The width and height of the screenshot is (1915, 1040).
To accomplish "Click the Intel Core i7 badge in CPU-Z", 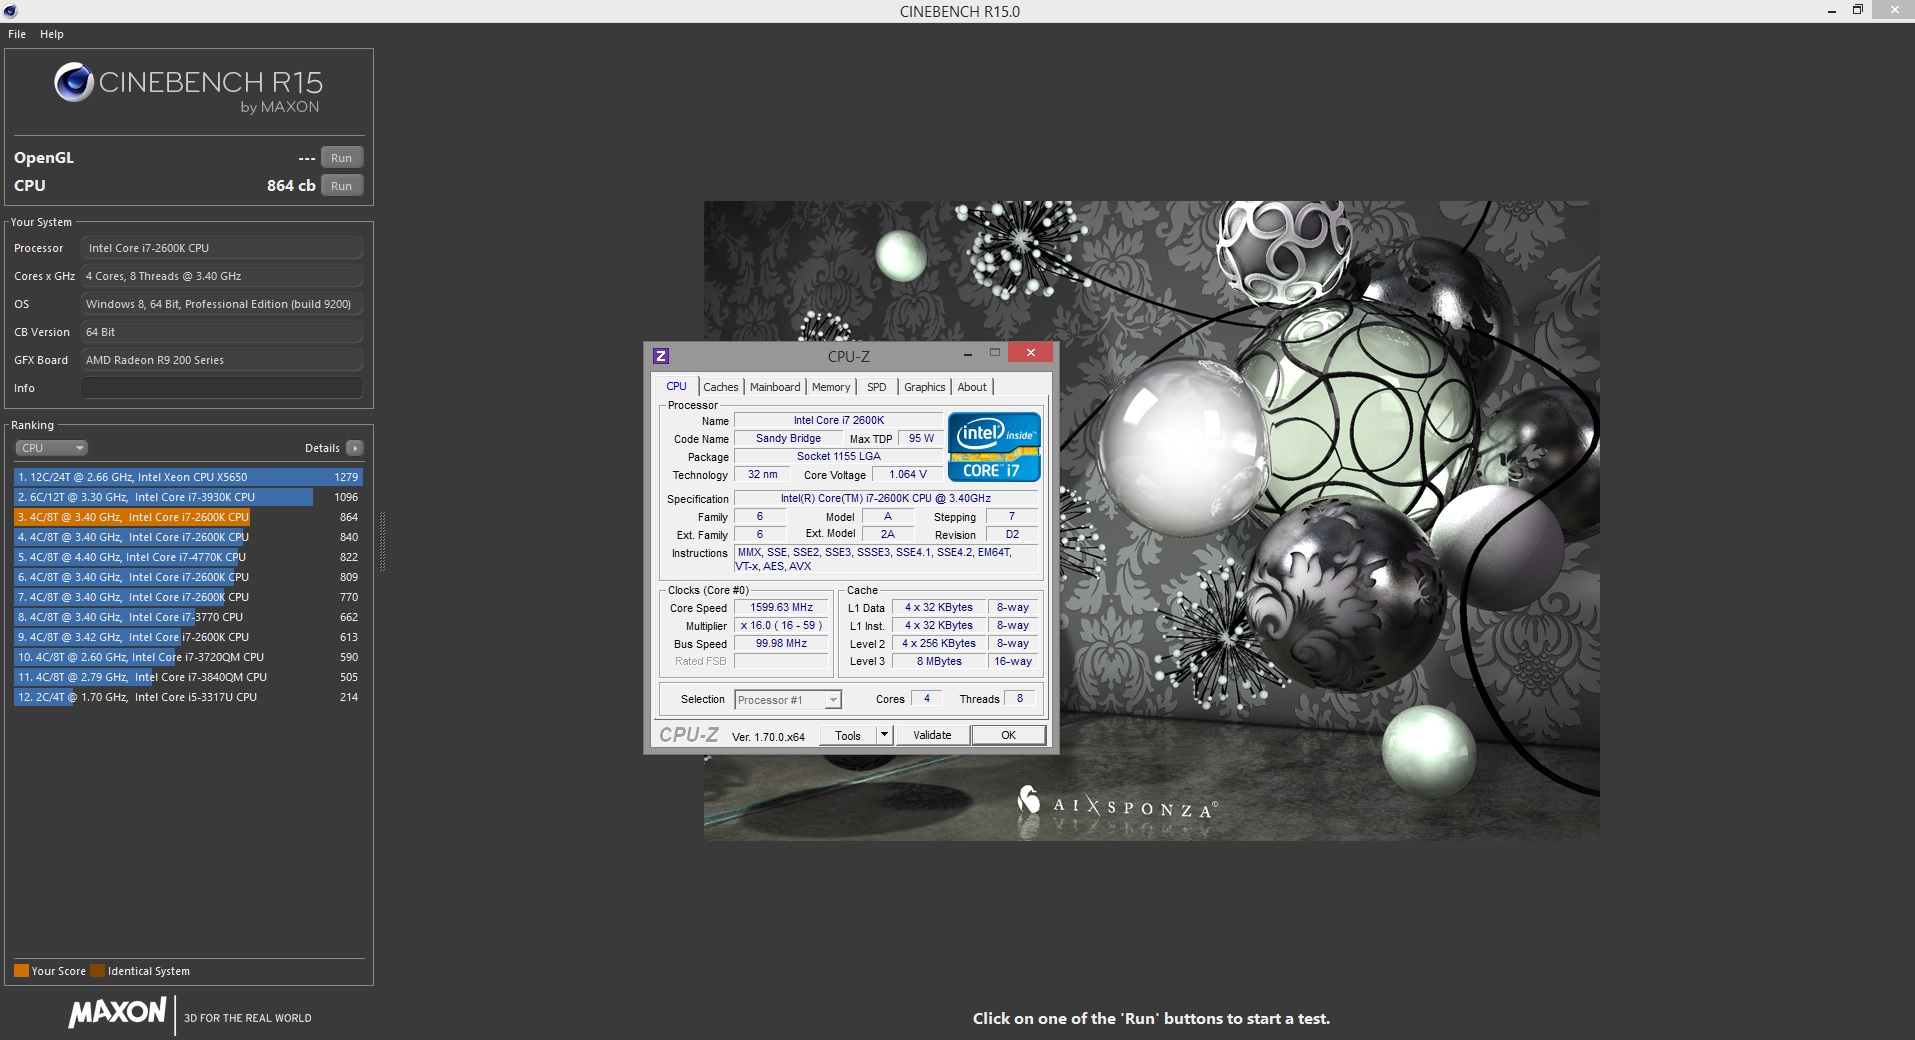I will click(x=994, y=447).
